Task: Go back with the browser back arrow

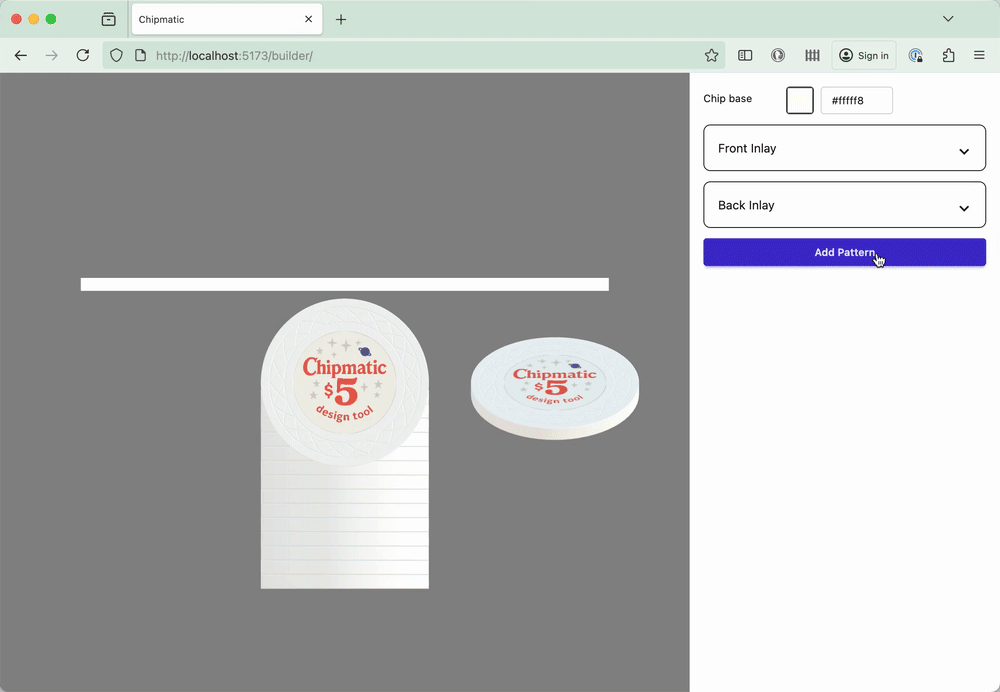Action: point(21,55)
